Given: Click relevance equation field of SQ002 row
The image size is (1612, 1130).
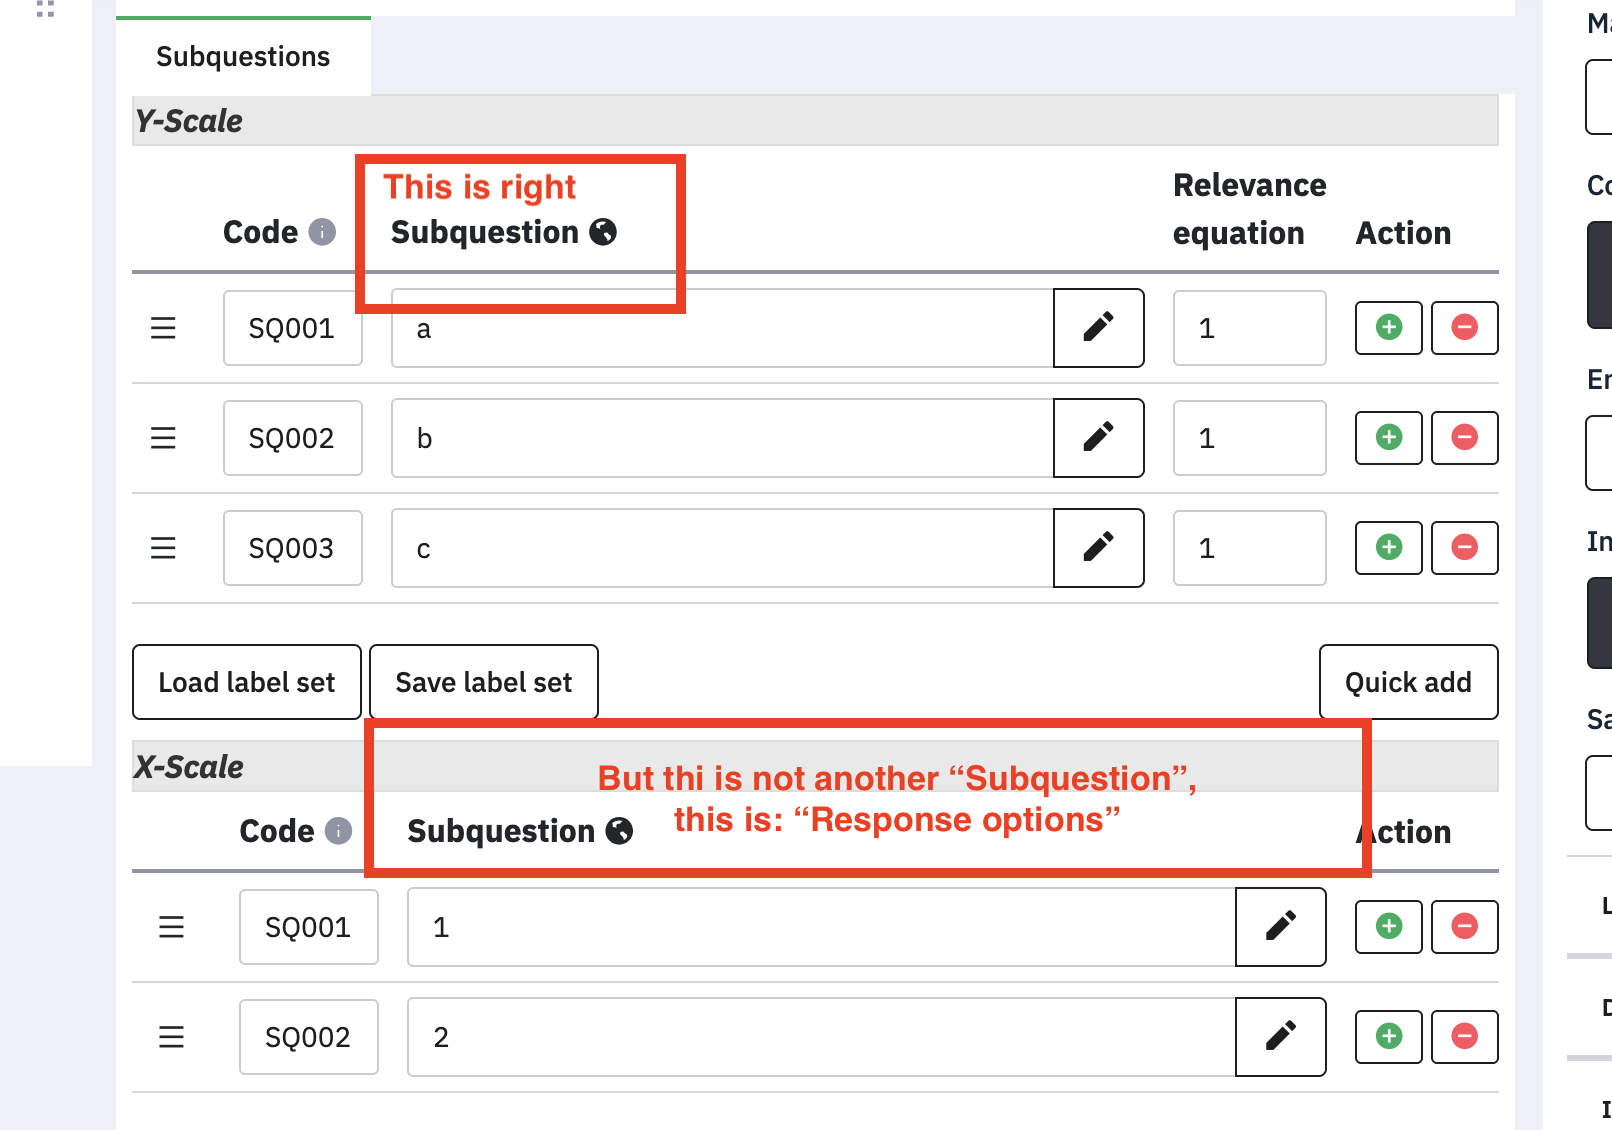Looking at the screenshot, I should 1249,438.
